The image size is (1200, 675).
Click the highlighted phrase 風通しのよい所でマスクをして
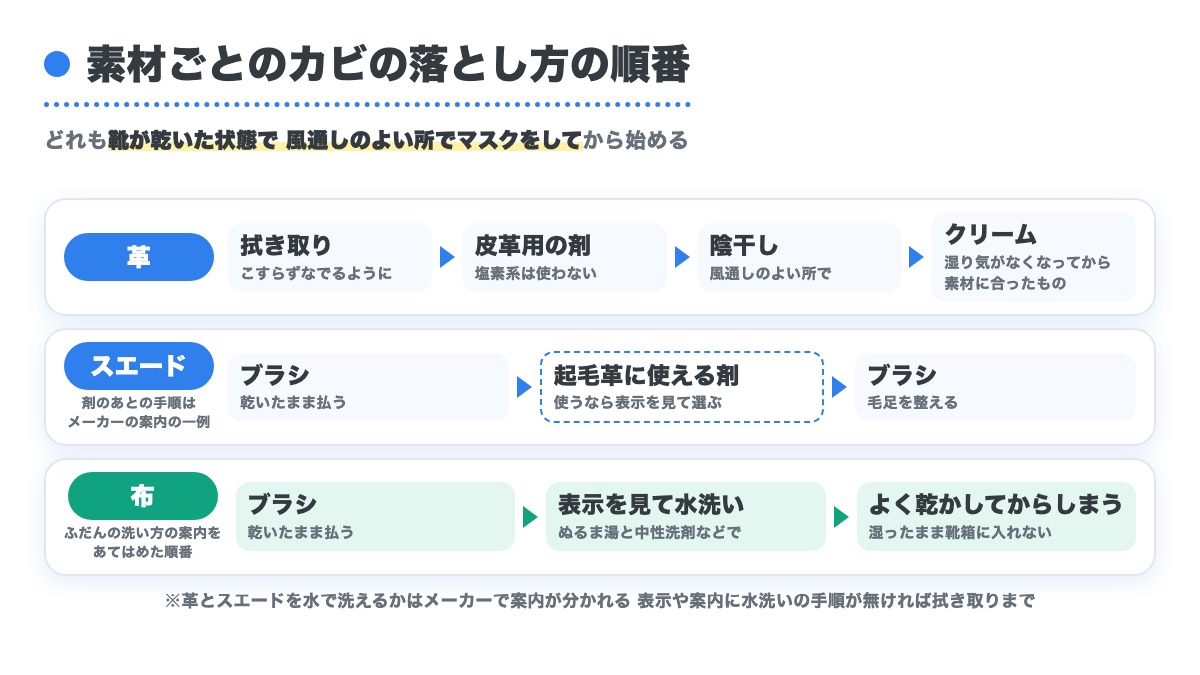pyautogui.click(x=434, y=140)
